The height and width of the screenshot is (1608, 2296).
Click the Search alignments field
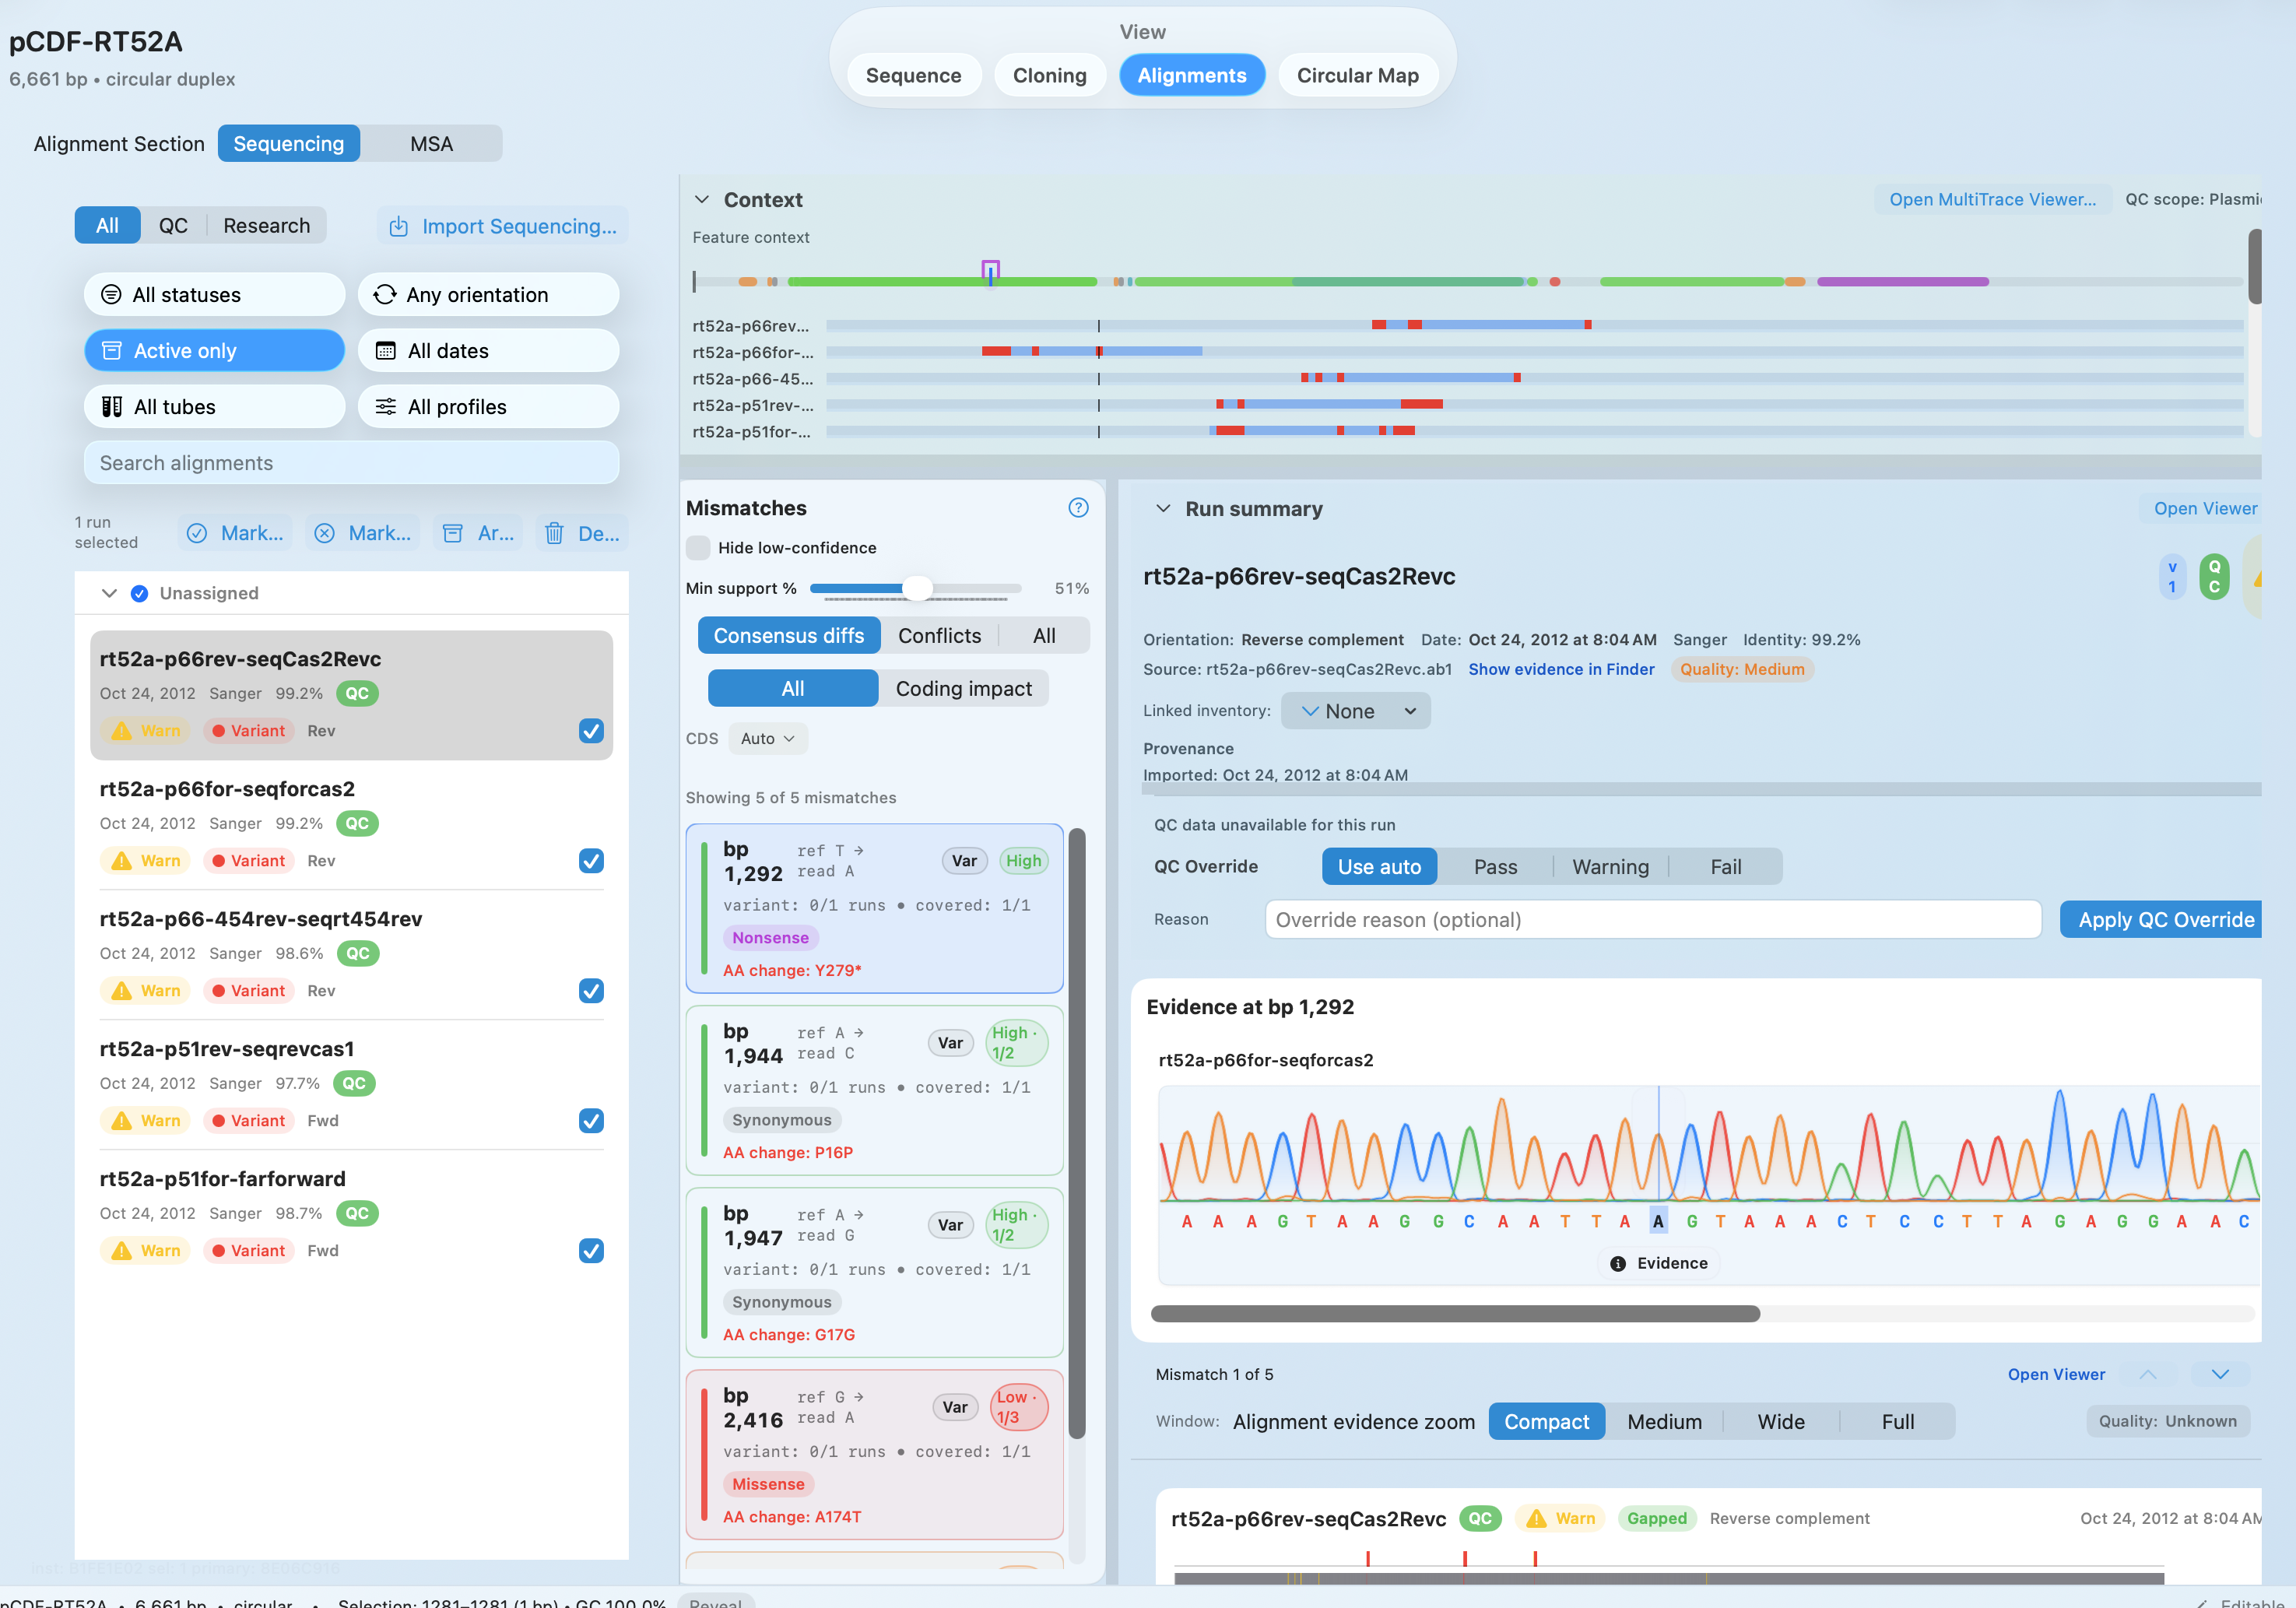point(350,462)
